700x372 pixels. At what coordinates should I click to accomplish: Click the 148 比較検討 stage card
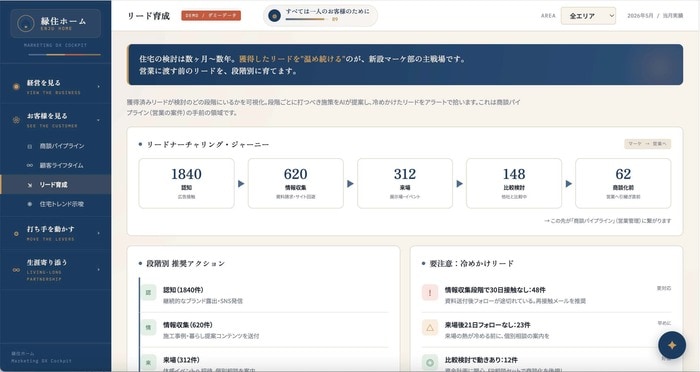coord(514,183)
